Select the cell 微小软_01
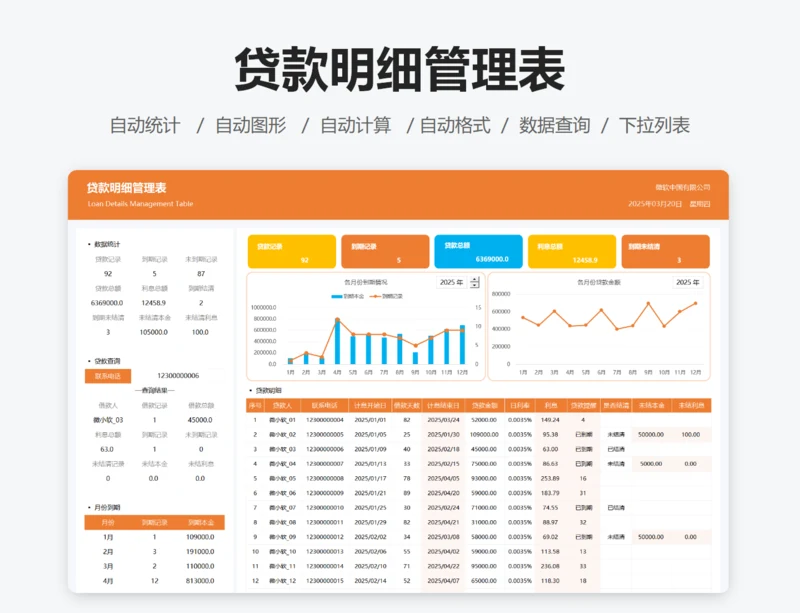 click(x=282, y=420)
